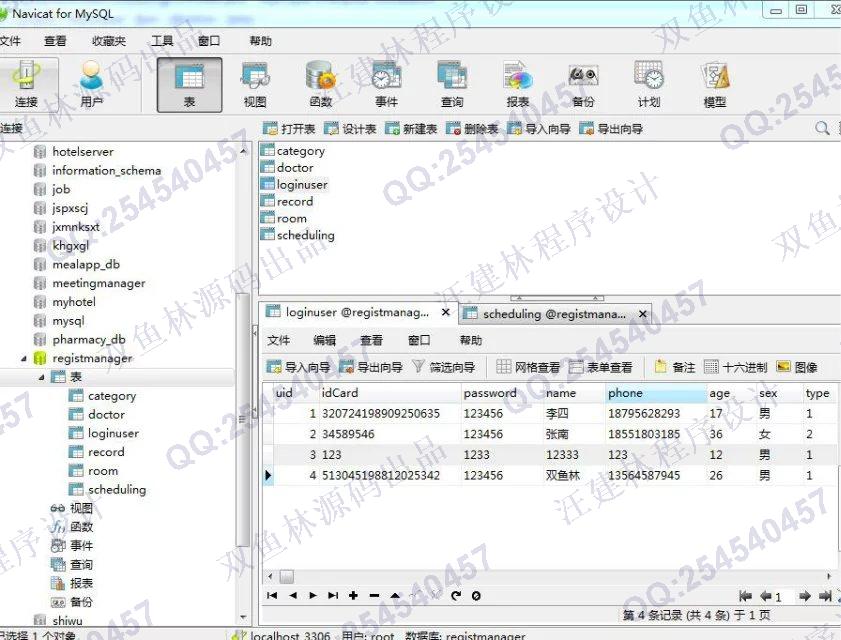The width and height of the screenshot is (841, 640).
Task: Open 筛选向导 (Filter Wizard)
Action: [x=444, y=367]
